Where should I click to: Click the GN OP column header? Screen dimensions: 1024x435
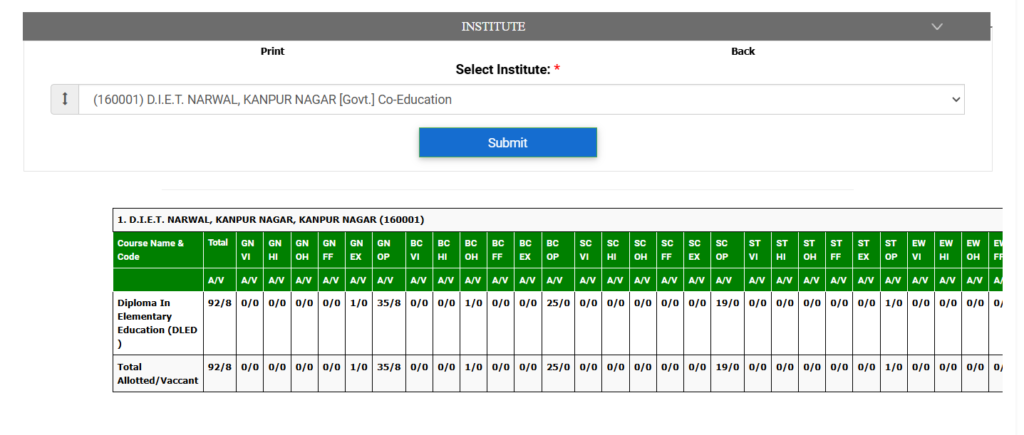coord(386,249)
